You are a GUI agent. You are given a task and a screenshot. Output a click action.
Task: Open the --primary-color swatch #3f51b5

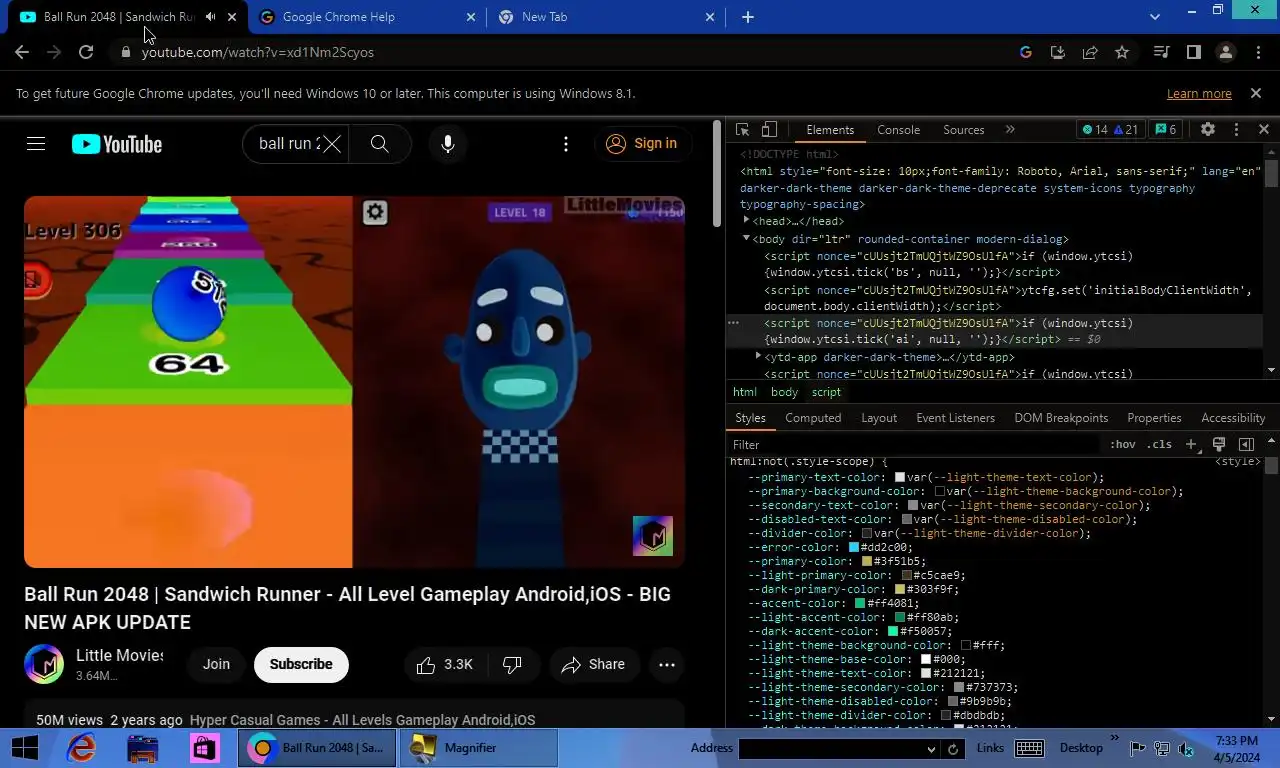point(867,561)
